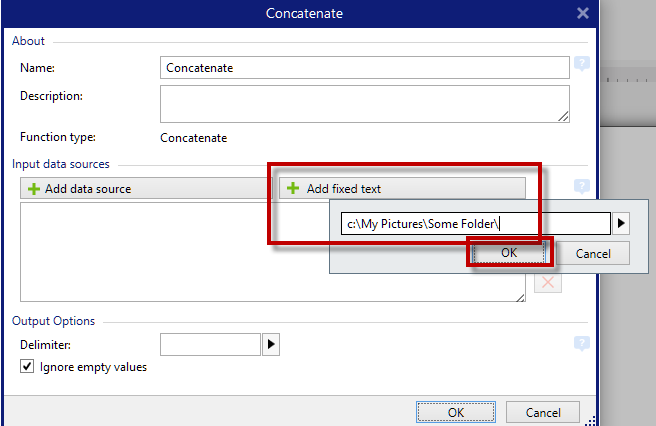Click the fixed text path input field
656x426 pixels.
tap(474, 223)
